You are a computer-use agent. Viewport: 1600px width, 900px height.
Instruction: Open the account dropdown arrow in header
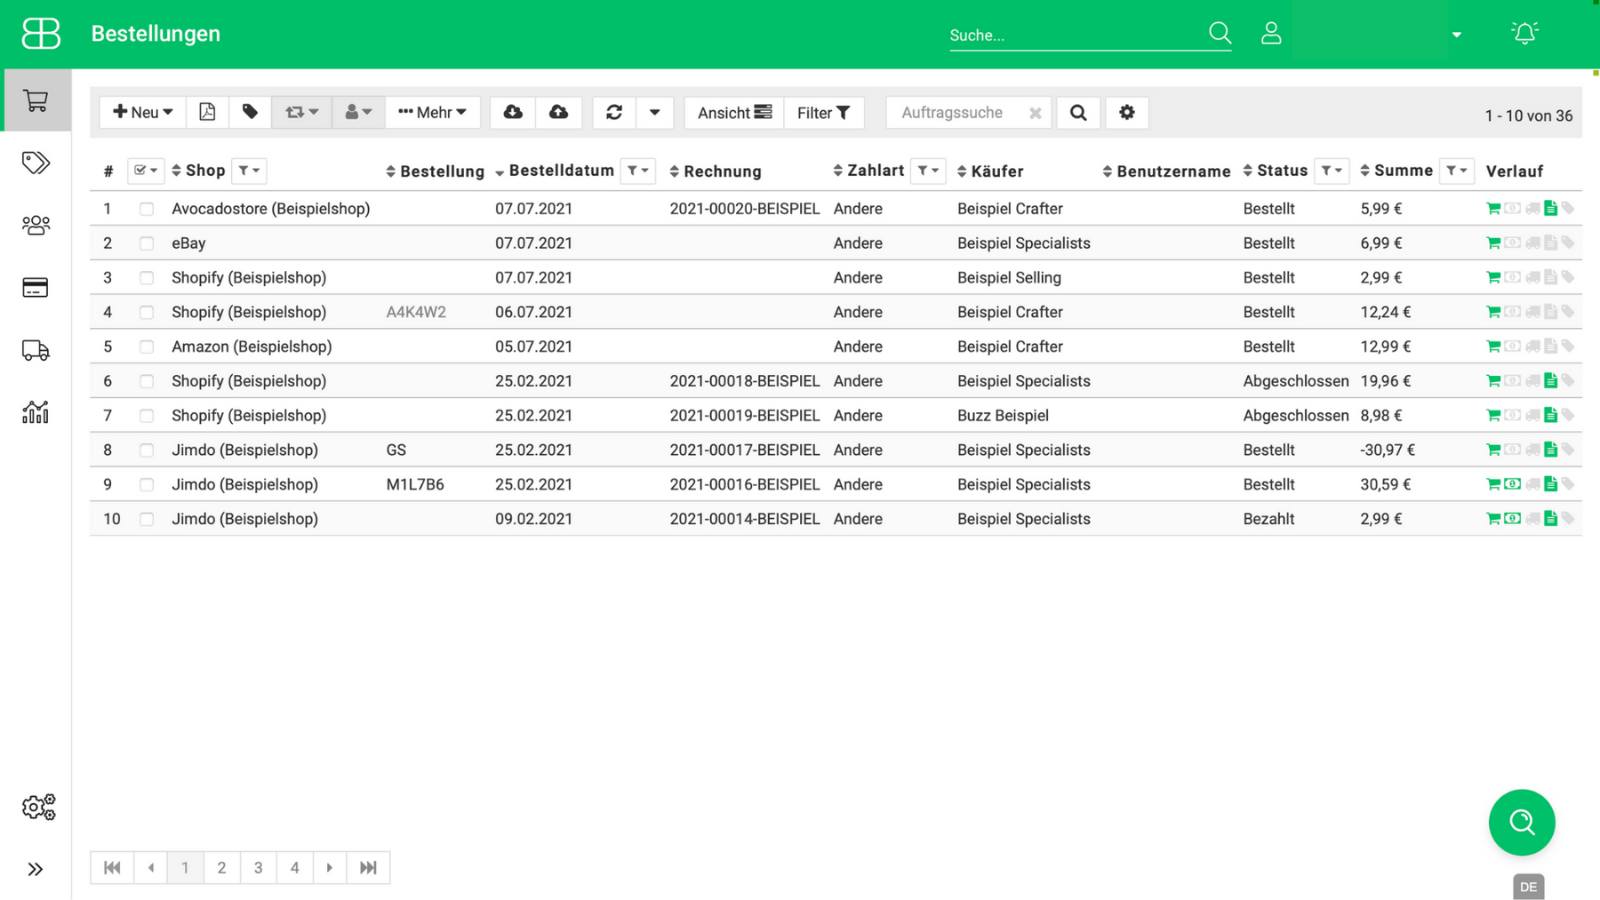(1457, 35)
